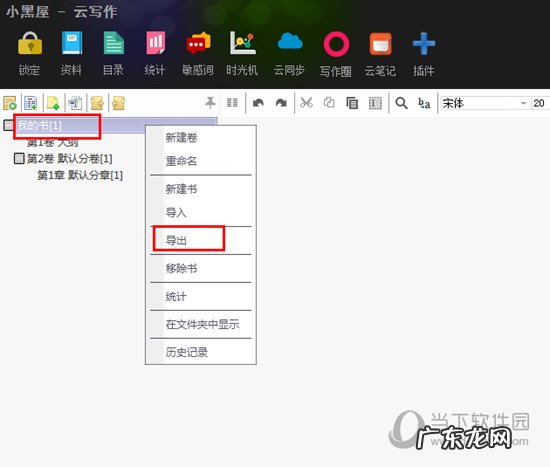The image size is (550, 467).
Task: Choose 移除书 from context menu
Action: pos(181,268)
